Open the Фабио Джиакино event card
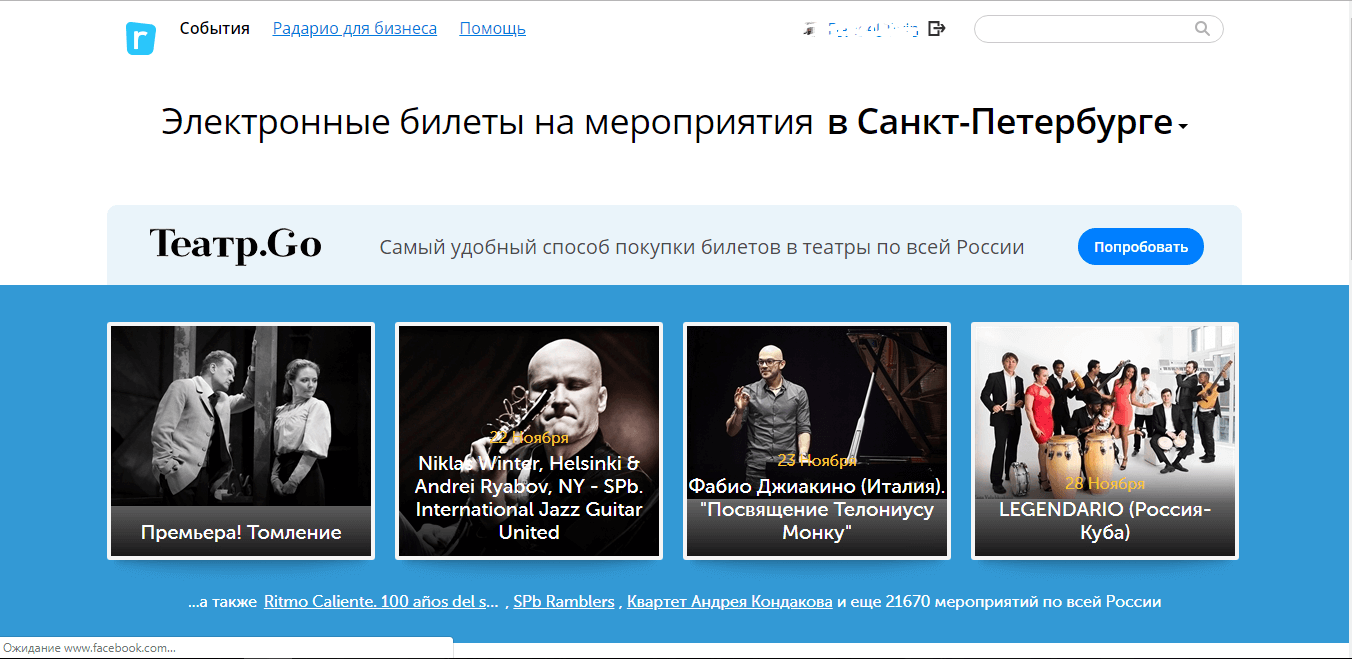This screenshot has width=1352, height=659. click(817, 440)
